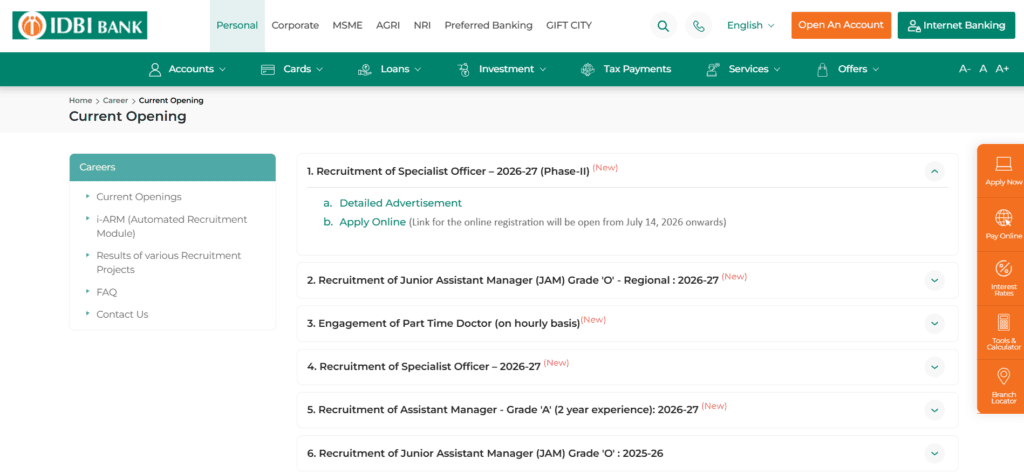Decrease font size with A-

click(965, 69)
